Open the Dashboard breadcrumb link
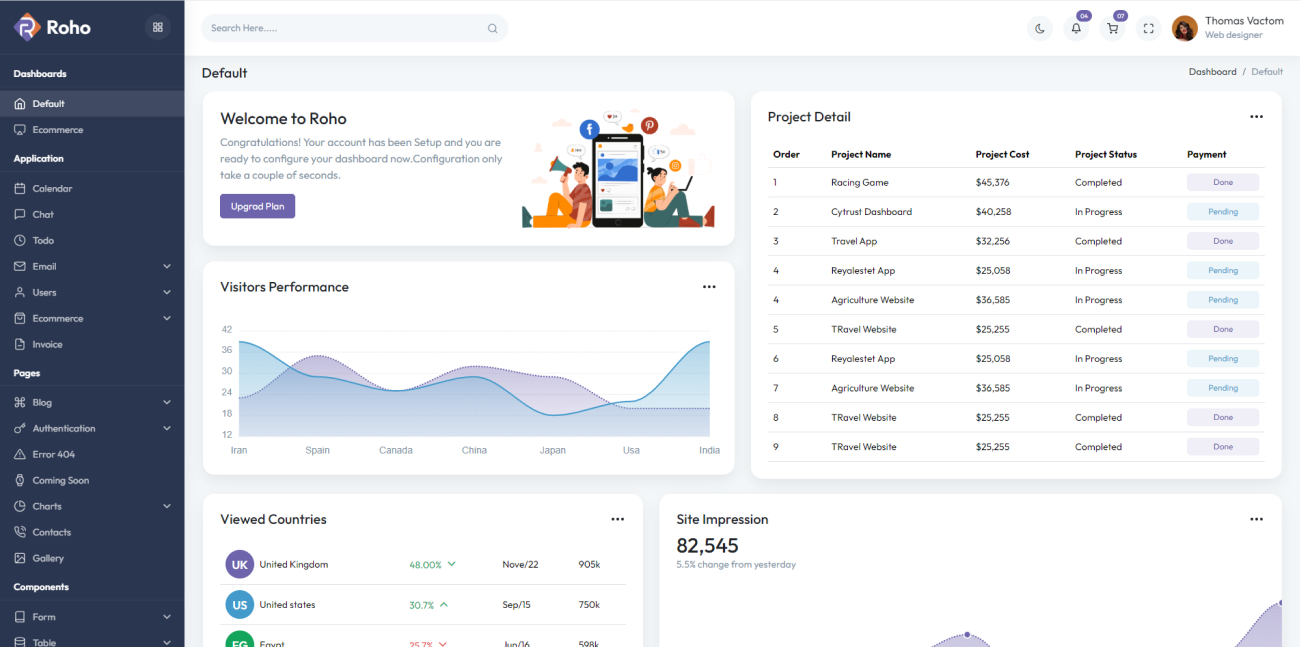The width and height of the screenshot is (1300, 647). coord(1213,71)
